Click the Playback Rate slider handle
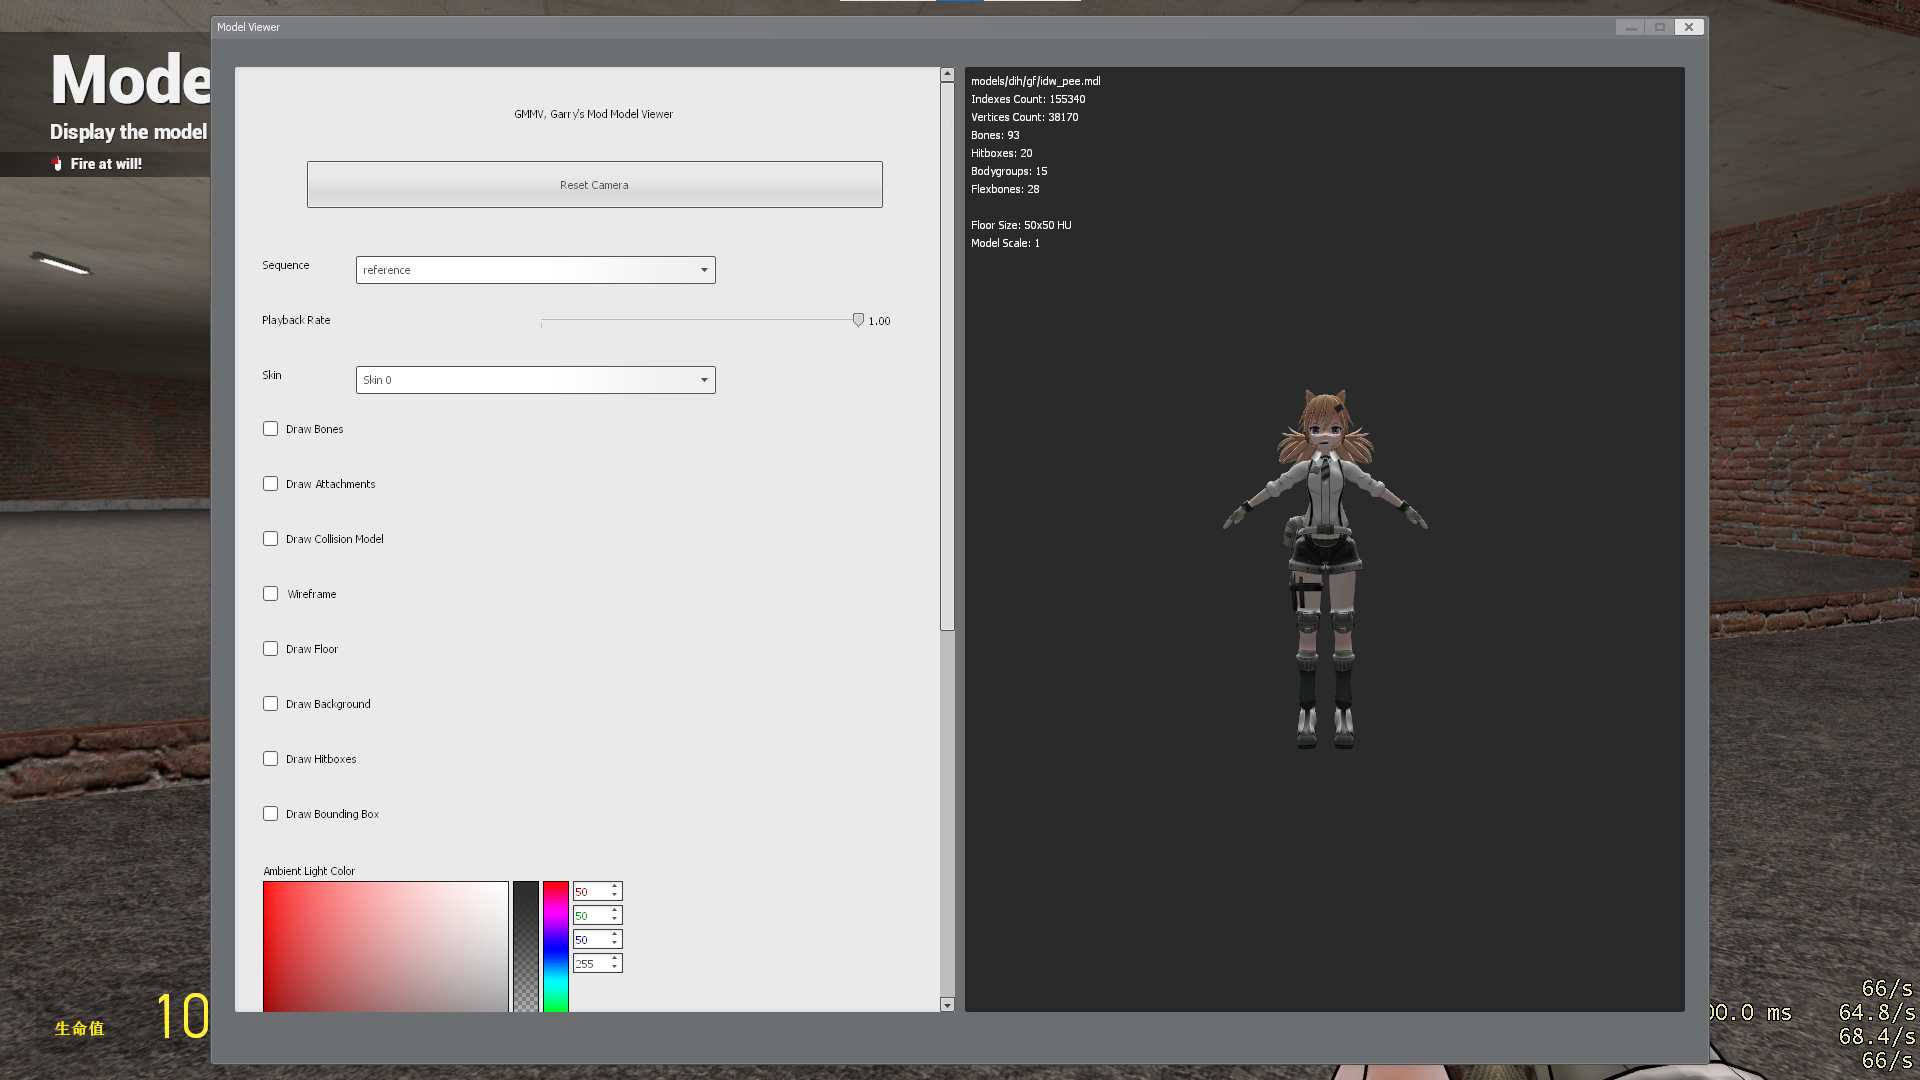Viewport: 1920px width, 1080px height. [x=858, y=320]
